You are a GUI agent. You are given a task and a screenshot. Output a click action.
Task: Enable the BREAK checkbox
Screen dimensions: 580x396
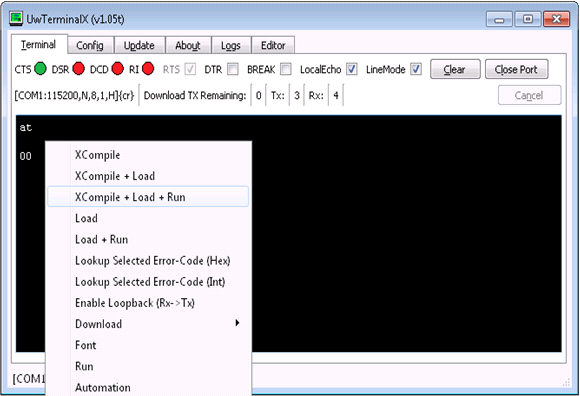click(286, 69)
